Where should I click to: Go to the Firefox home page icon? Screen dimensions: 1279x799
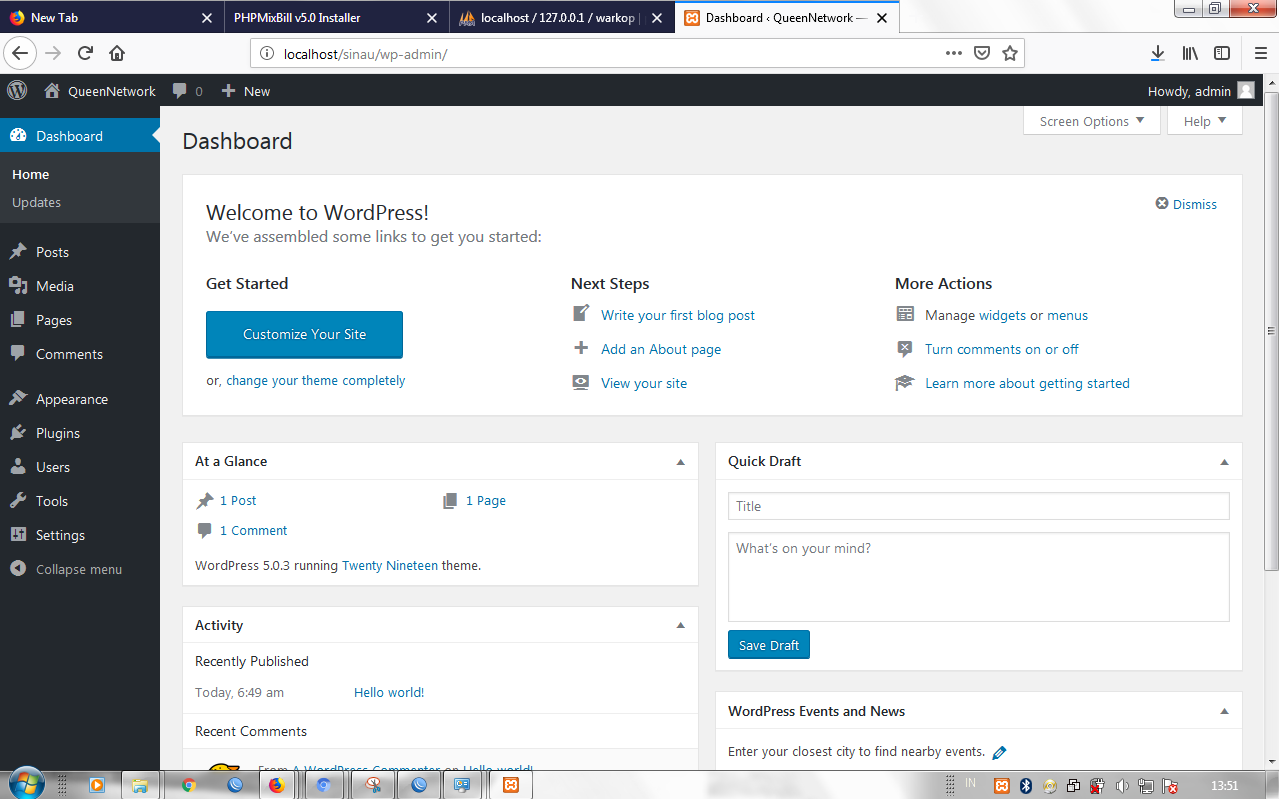tap(117, 53)
